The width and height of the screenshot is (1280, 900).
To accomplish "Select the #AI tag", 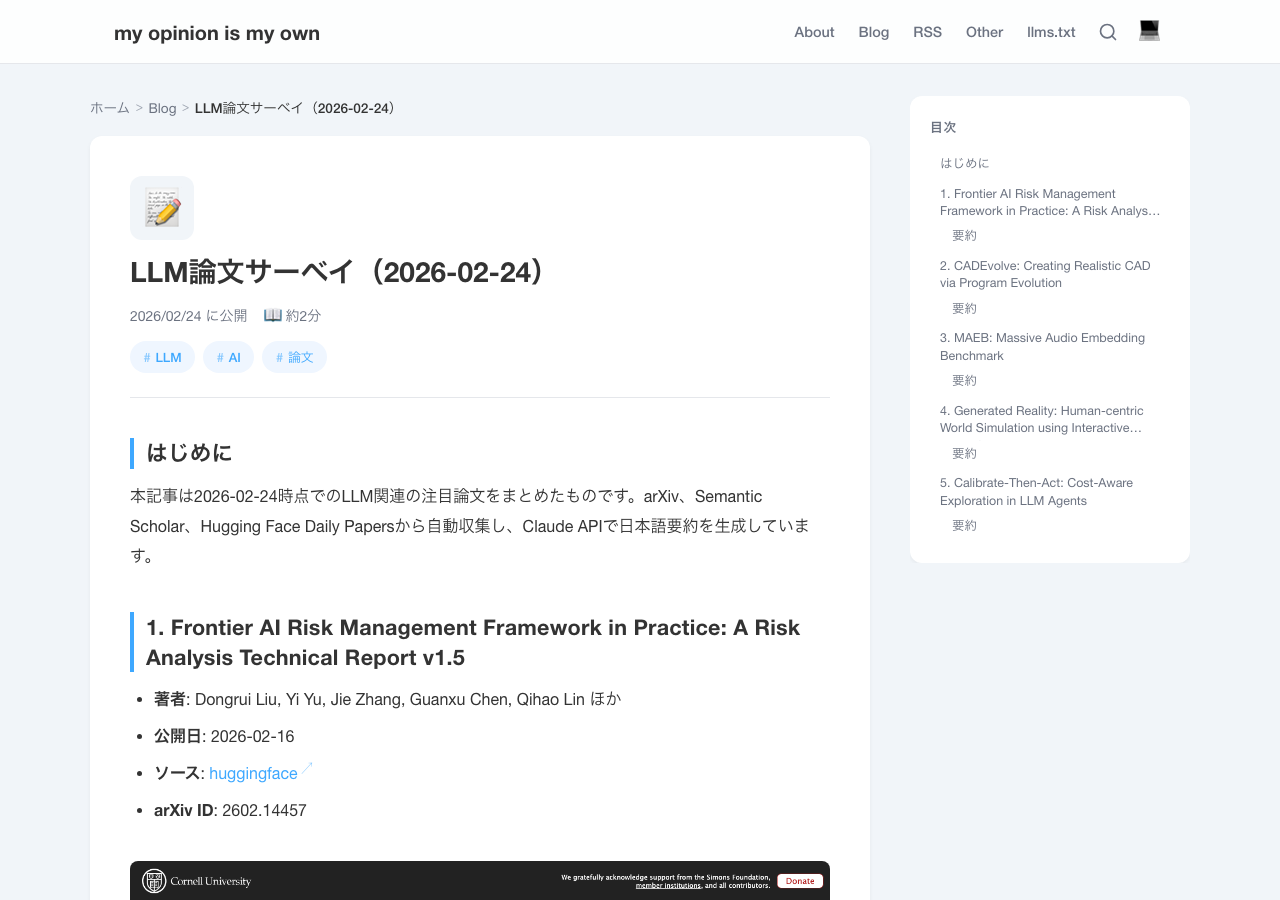I will 228,356.
